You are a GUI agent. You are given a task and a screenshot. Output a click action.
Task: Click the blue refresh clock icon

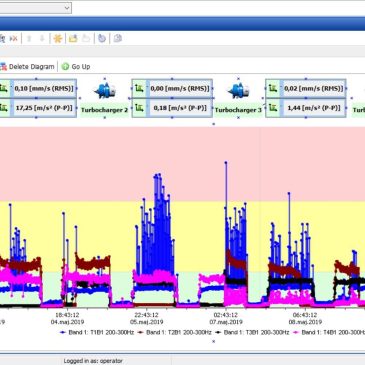click(102, 39)
